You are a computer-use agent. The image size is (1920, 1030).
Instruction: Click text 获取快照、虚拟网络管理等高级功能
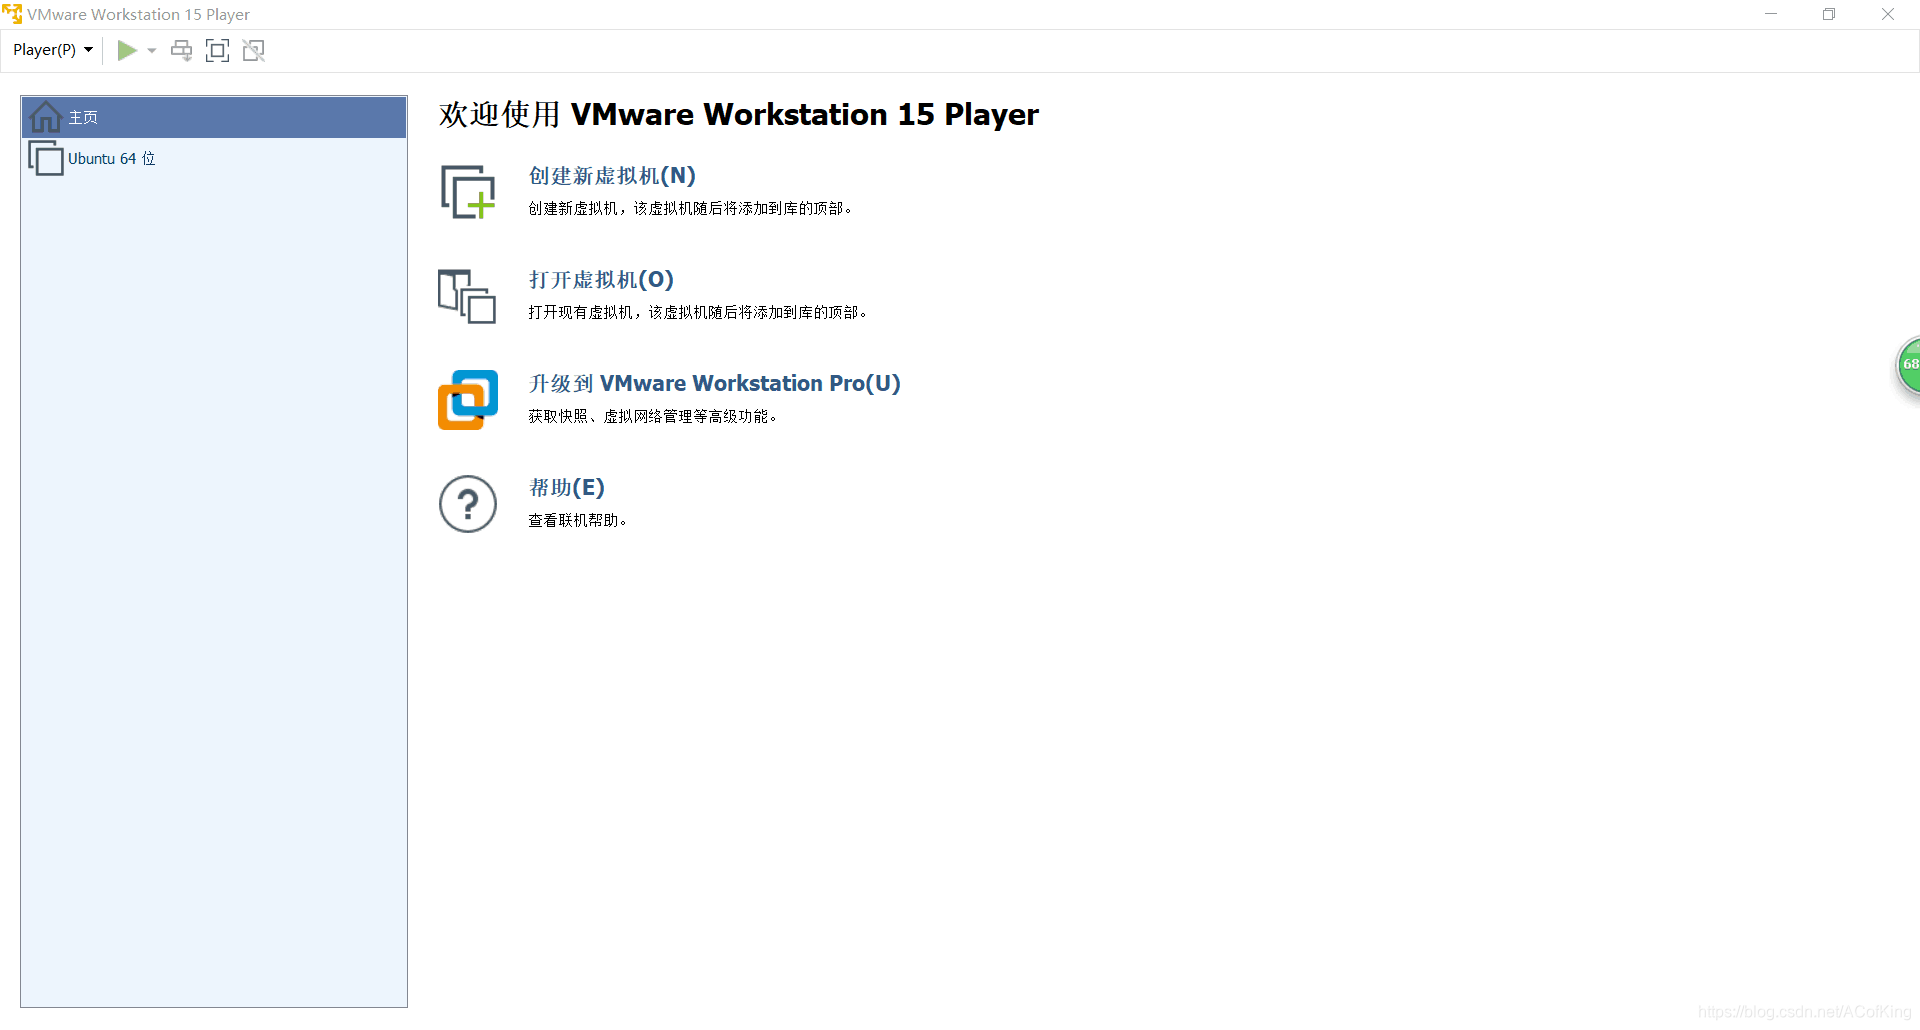click(653, 417)
